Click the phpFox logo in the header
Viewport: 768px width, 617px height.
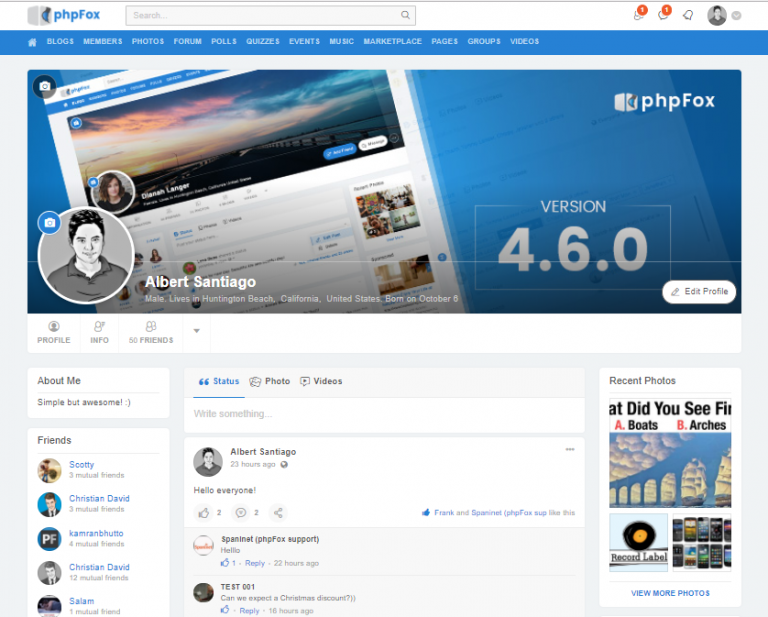(64, 15)
